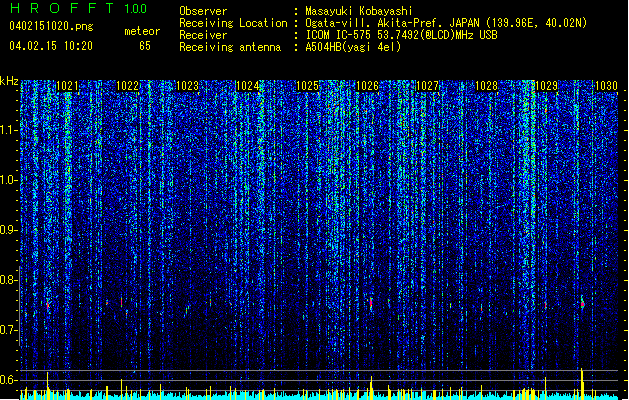
Task: Click the 0.8 kHz axis label
Action: (x=8, y=280)
